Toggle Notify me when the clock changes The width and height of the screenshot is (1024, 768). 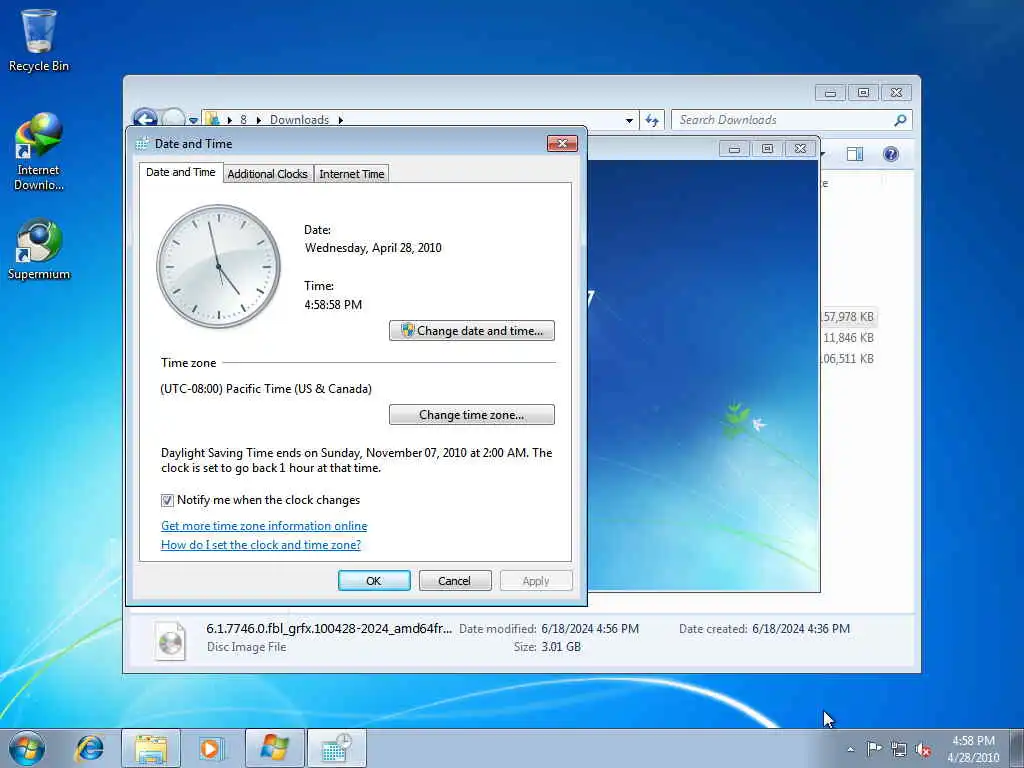pyautogui.click(x=167, y=500)
